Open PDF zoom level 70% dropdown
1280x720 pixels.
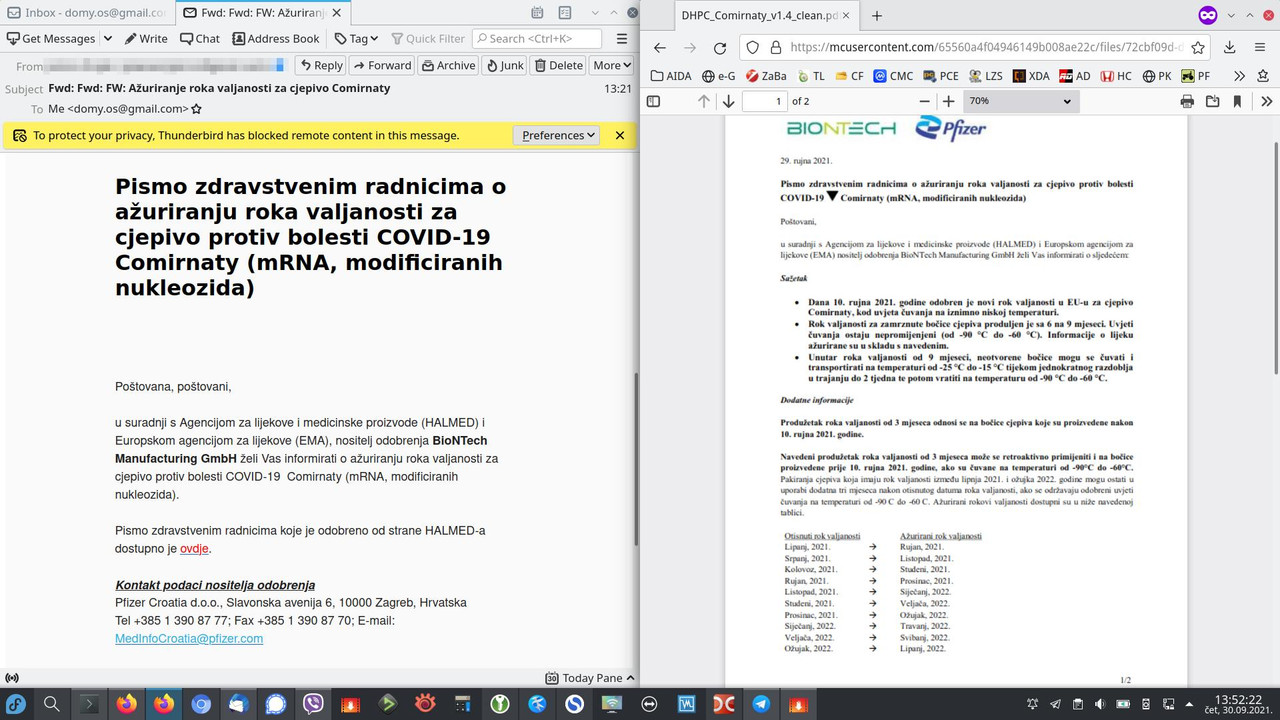click(x=1019, y=101)
